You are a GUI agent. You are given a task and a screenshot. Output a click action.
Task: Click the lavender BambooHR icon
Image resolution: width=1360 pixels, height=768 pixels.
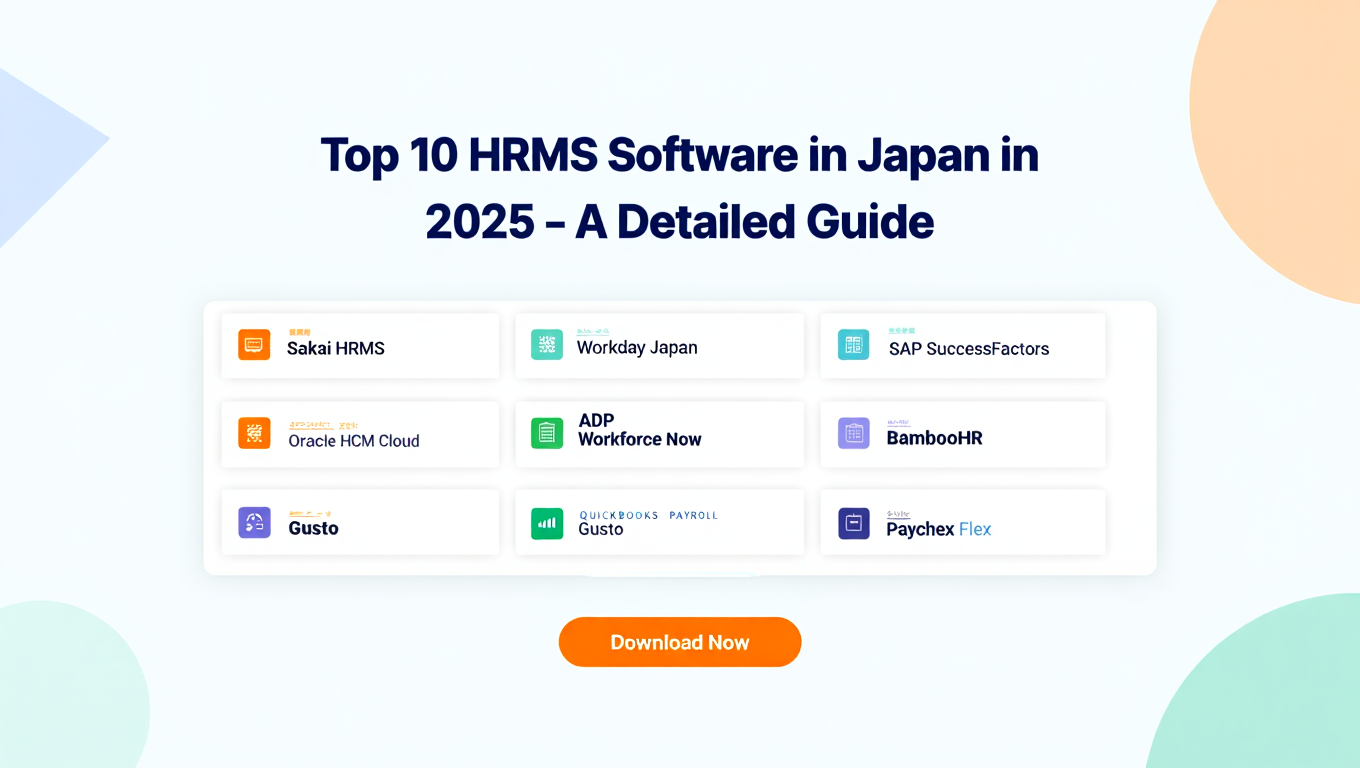[x=853, y=433]
